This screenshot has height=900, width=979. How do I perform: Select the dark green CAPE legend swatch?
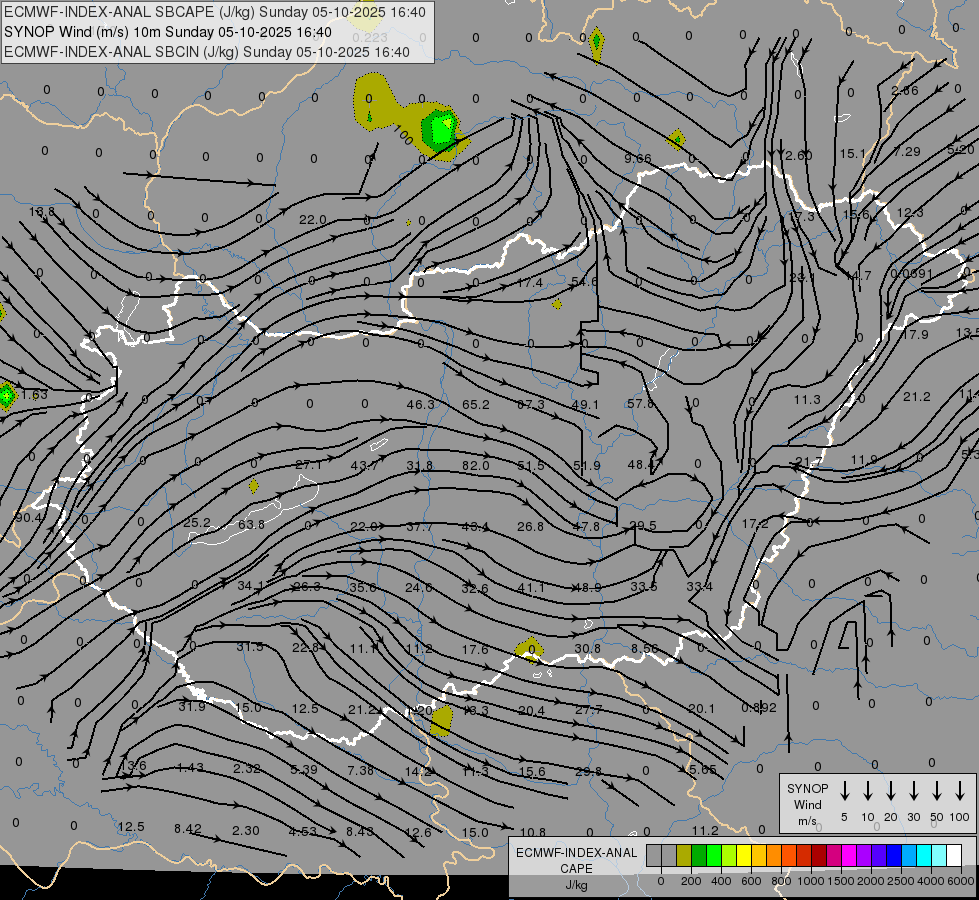699,856
